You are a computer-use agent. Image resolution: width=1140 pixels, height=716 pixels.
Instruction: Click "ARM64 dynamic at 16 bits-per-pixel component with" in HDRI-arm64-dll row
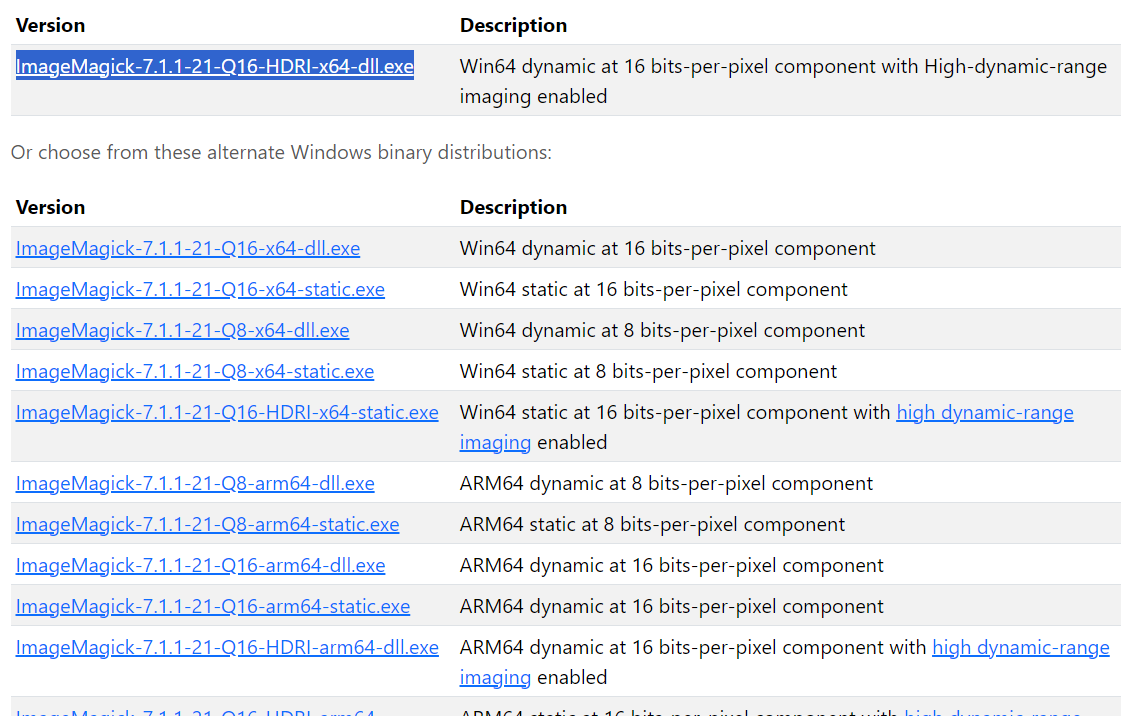pyautogui.click(x=693, y=648)
